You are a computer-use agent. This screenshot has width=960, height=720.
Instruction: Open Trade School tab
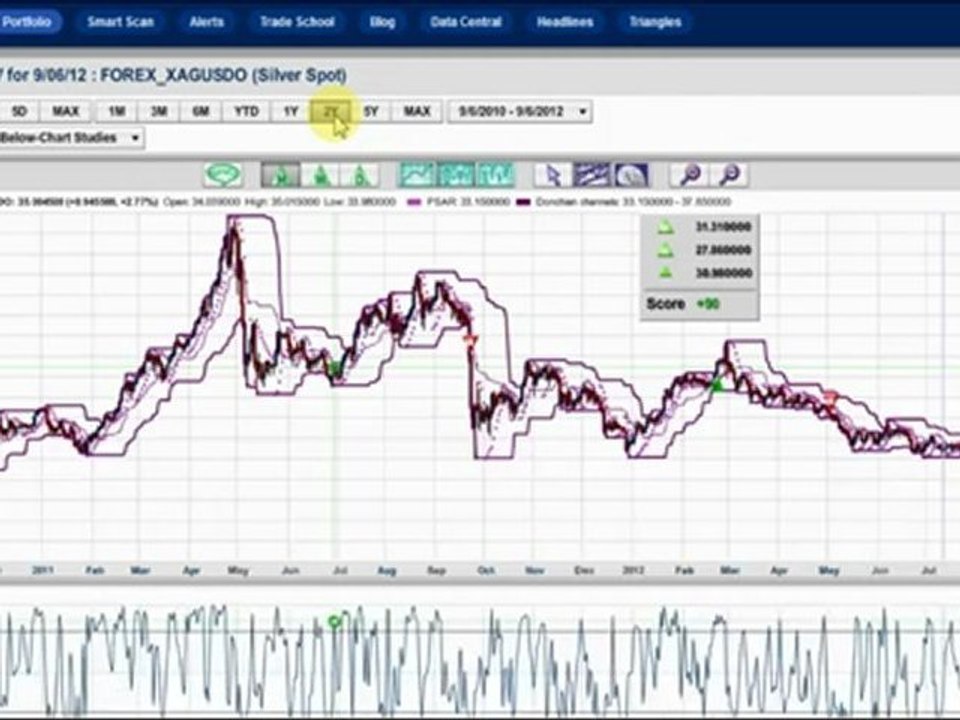tap(297, 22)
